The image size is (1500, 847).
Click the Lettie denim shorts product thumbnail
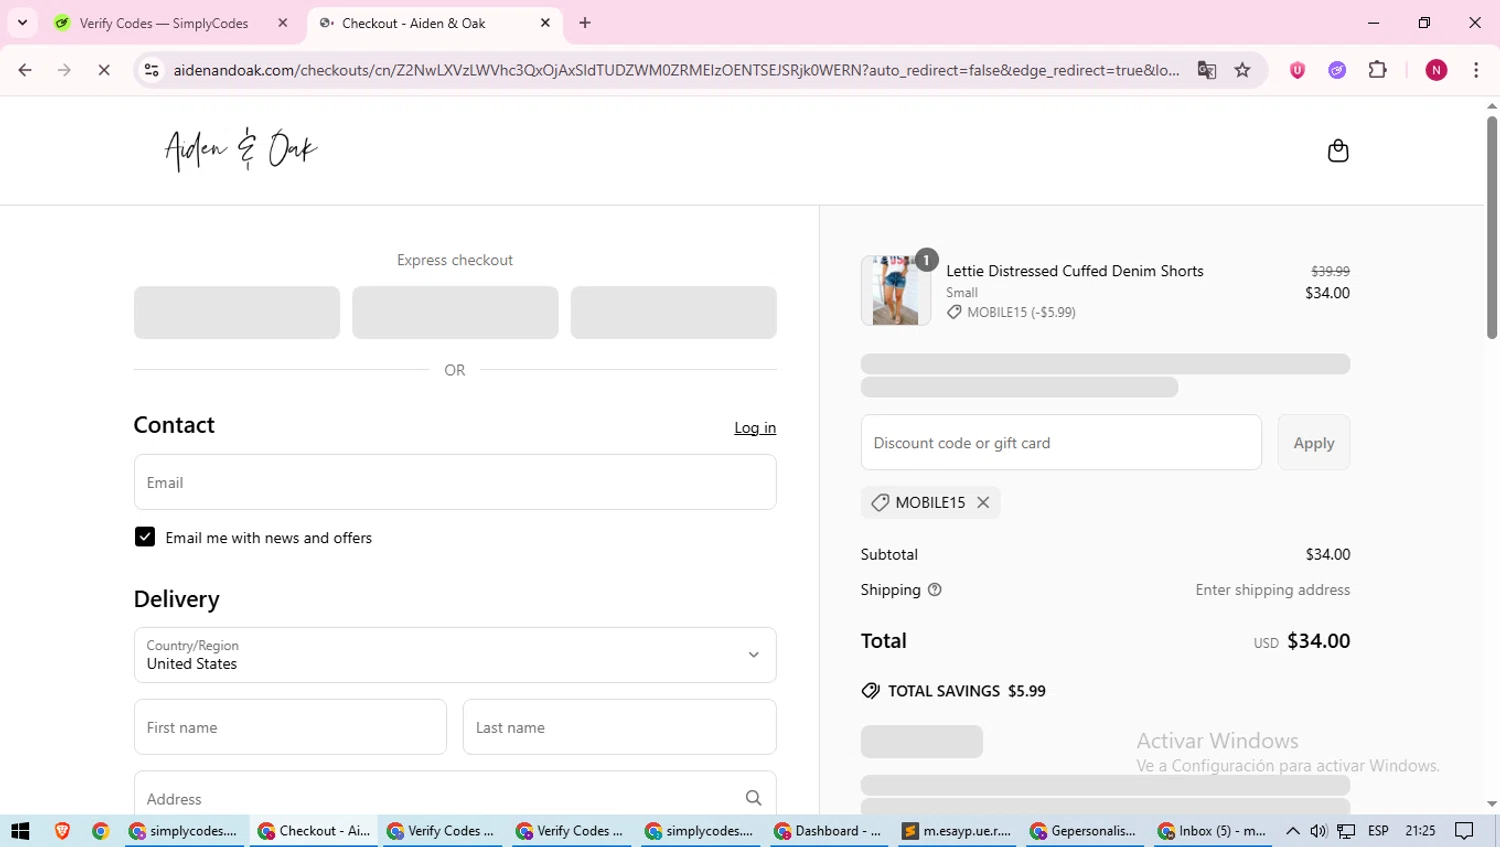tap(895, 290)
